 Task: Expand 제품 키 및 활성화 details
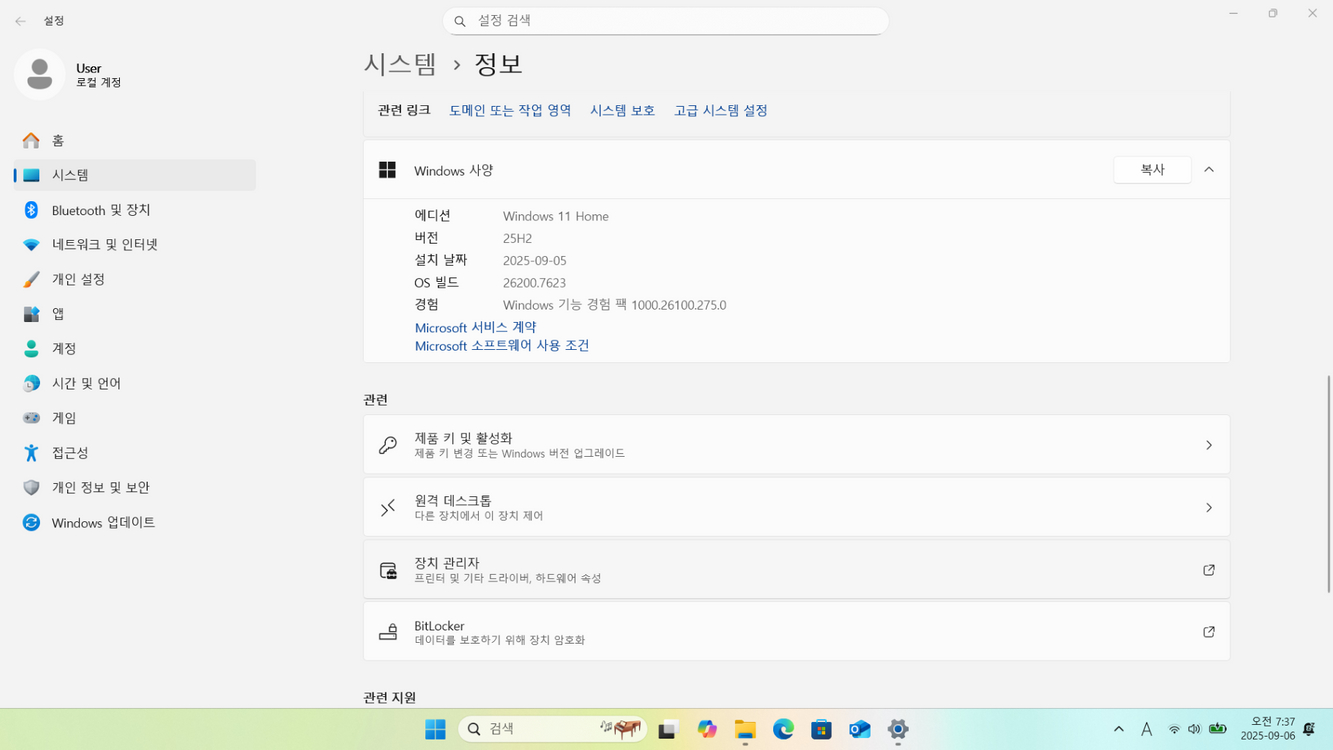coord(1208,444)
